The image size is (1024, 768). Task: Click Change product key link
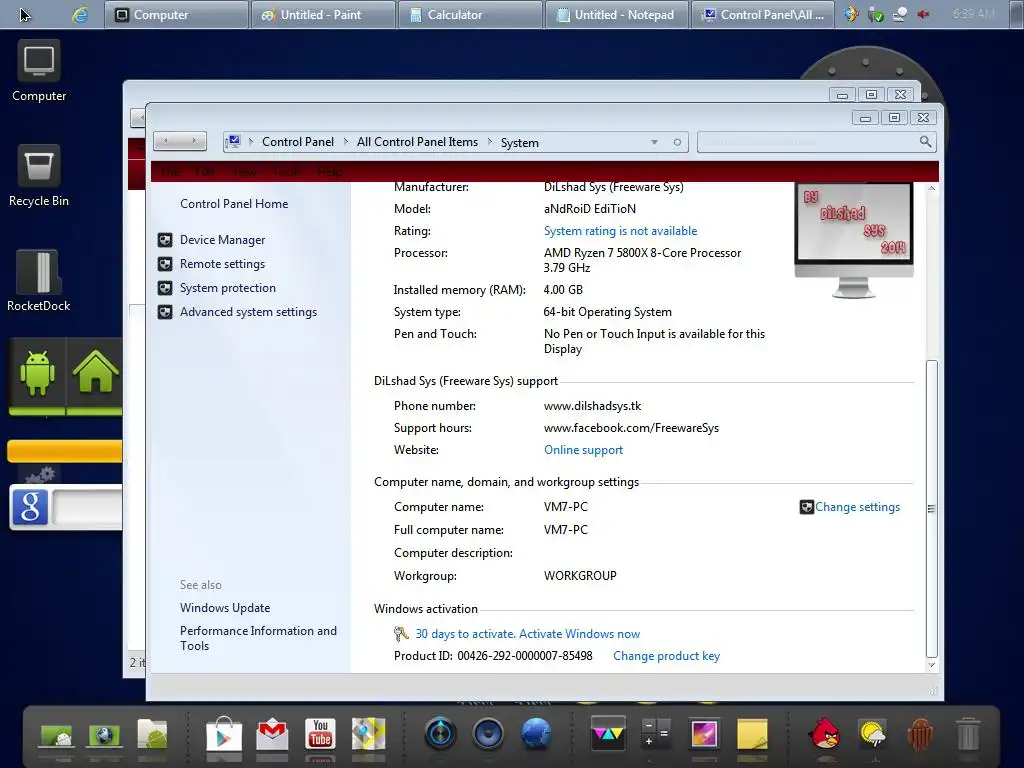point(666,656)
